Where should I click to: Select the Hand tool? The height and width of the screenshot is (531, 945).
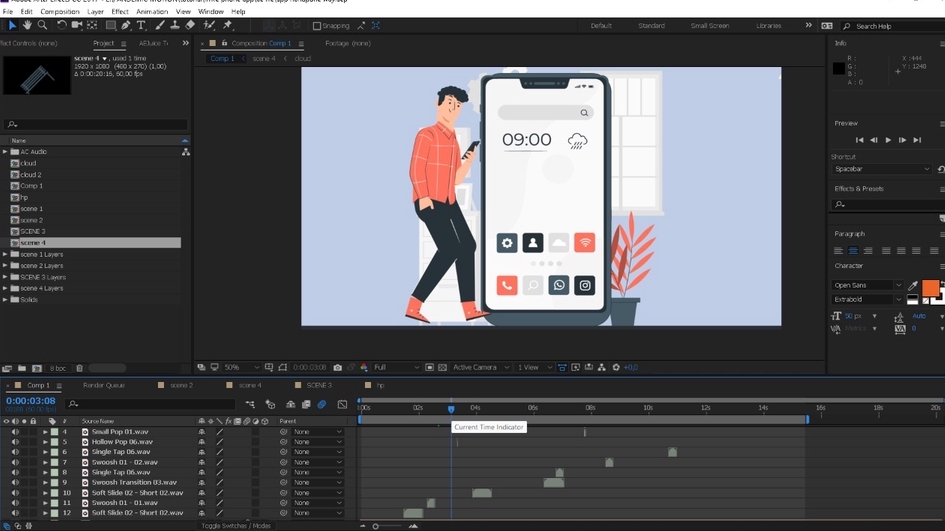pyautogui.click(x=27, y=25)
